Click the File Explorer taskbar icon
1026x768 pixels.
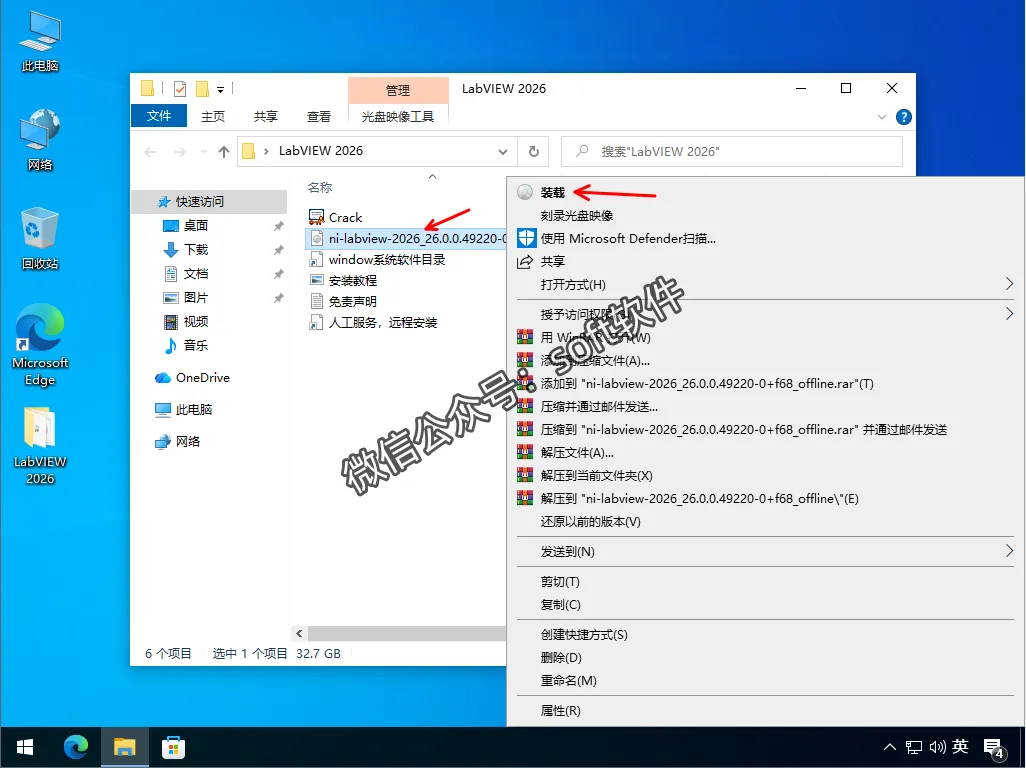pyautogui.click(x=124, y=747)
